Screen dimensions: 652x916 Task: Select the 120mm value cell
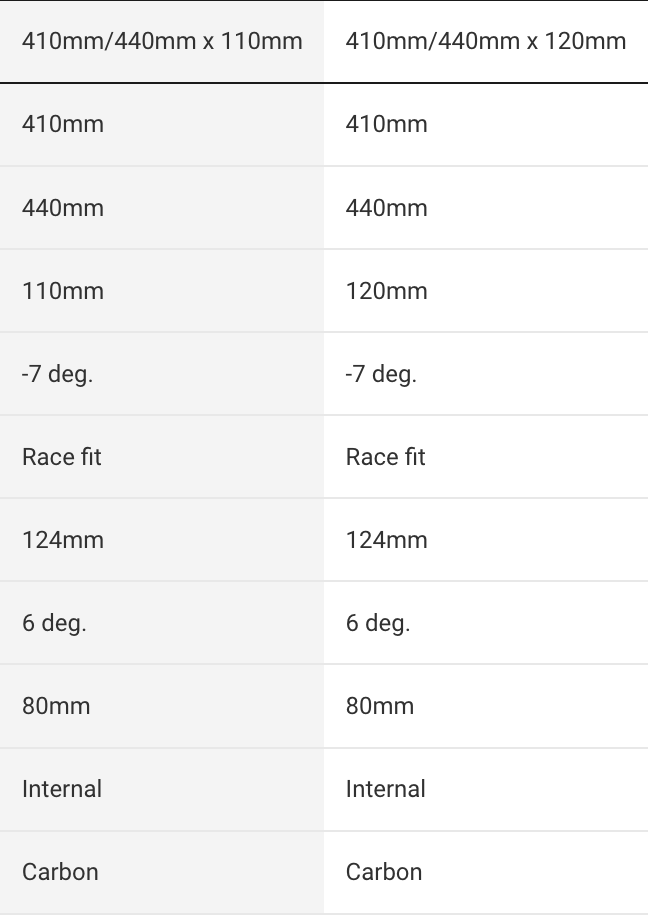(x=387, y=291)
